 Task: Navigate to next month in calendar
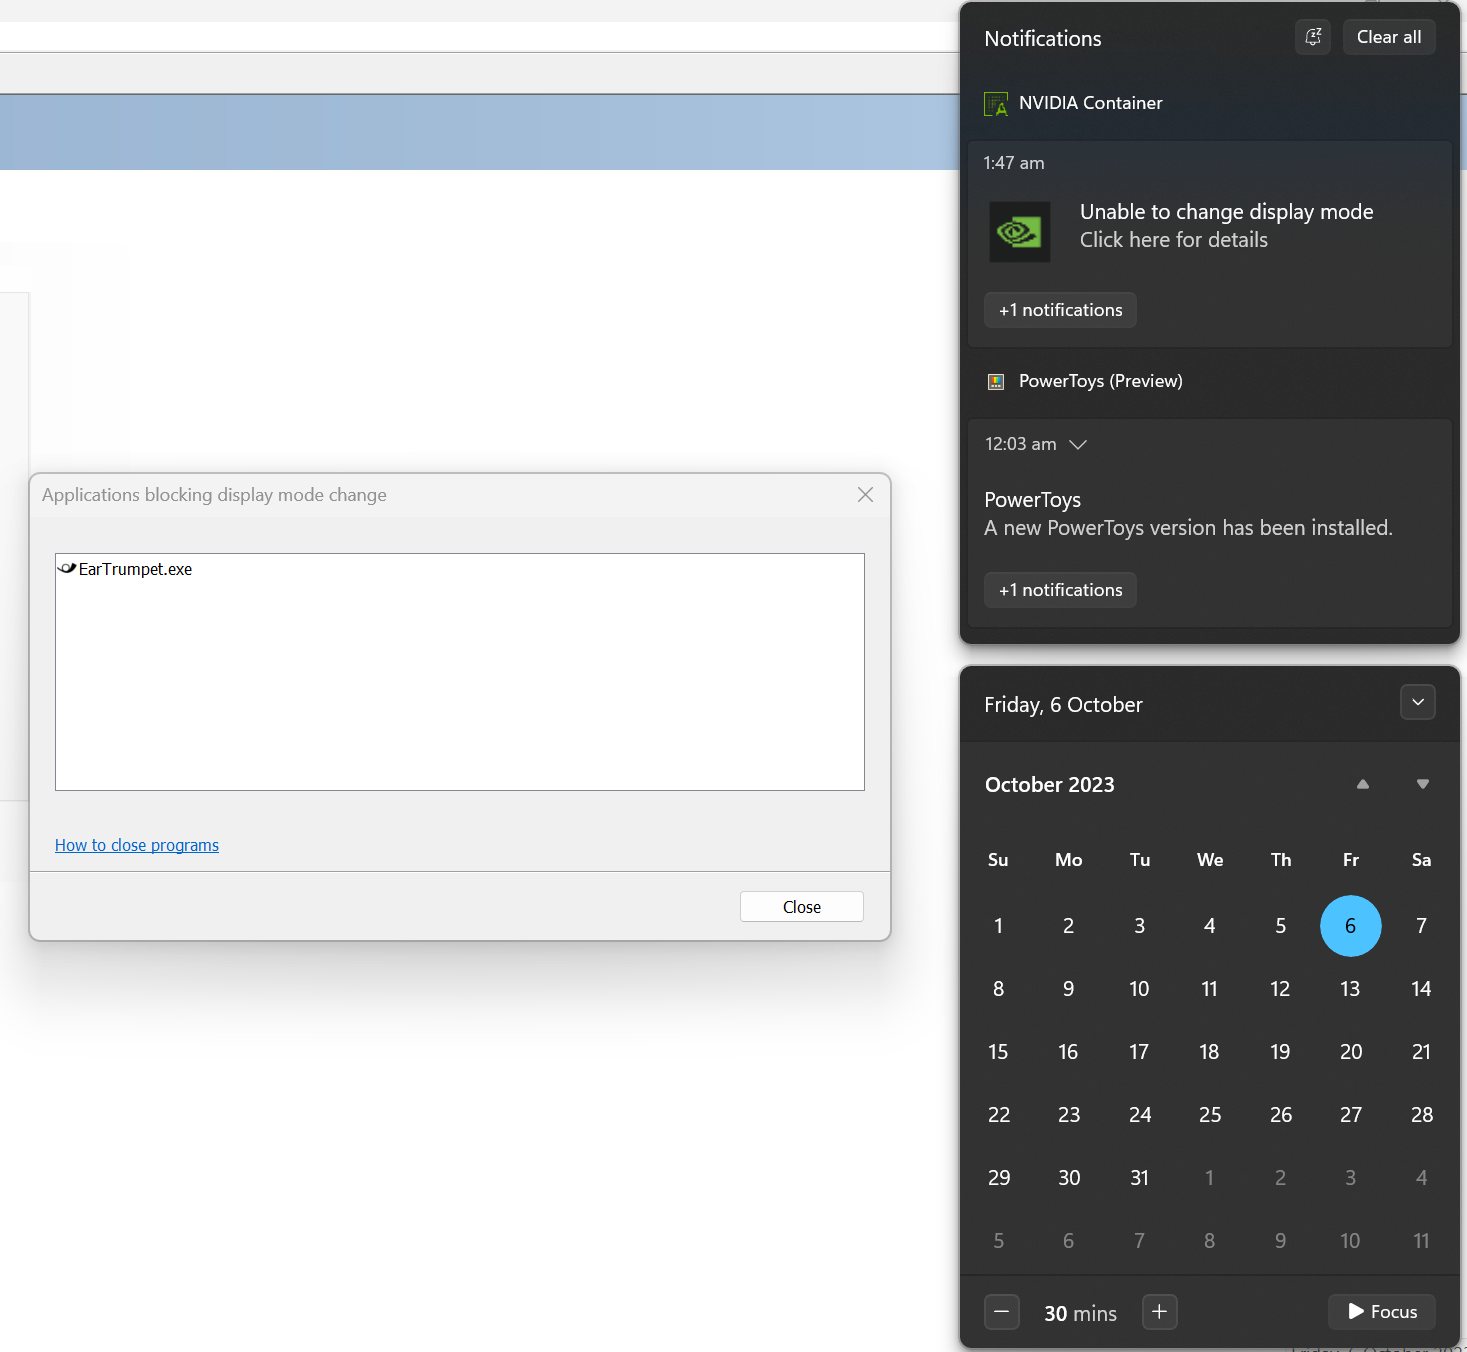tap(1421, 784)
